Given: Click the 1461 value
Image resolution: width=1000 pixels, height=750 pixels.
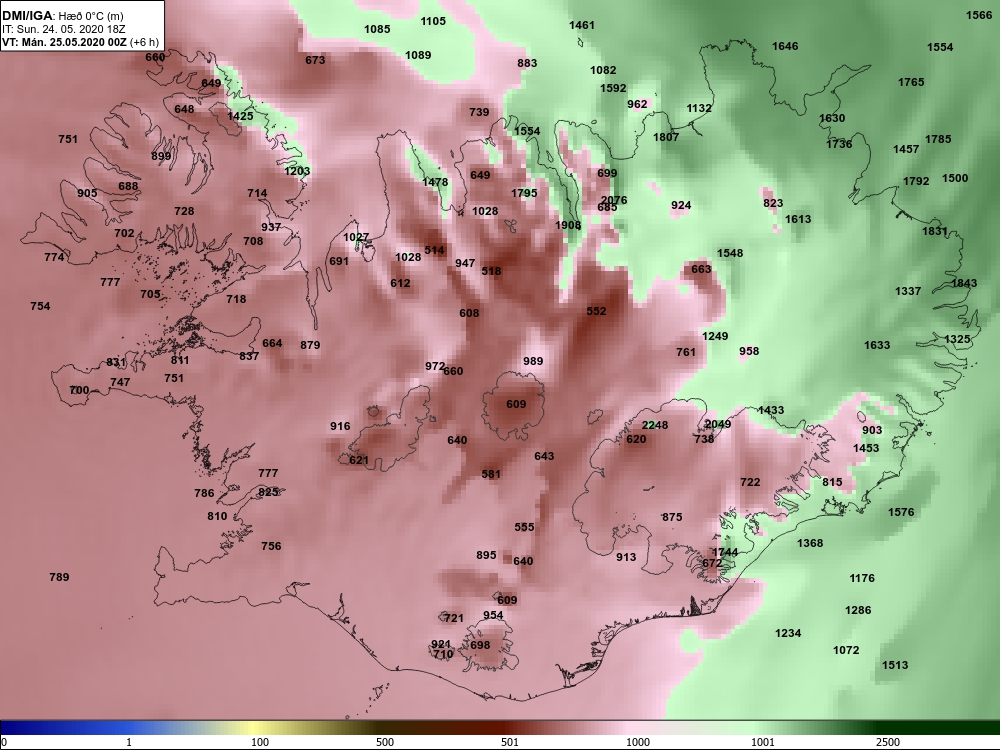Looking at the screenshot, I should click(582, 25).
